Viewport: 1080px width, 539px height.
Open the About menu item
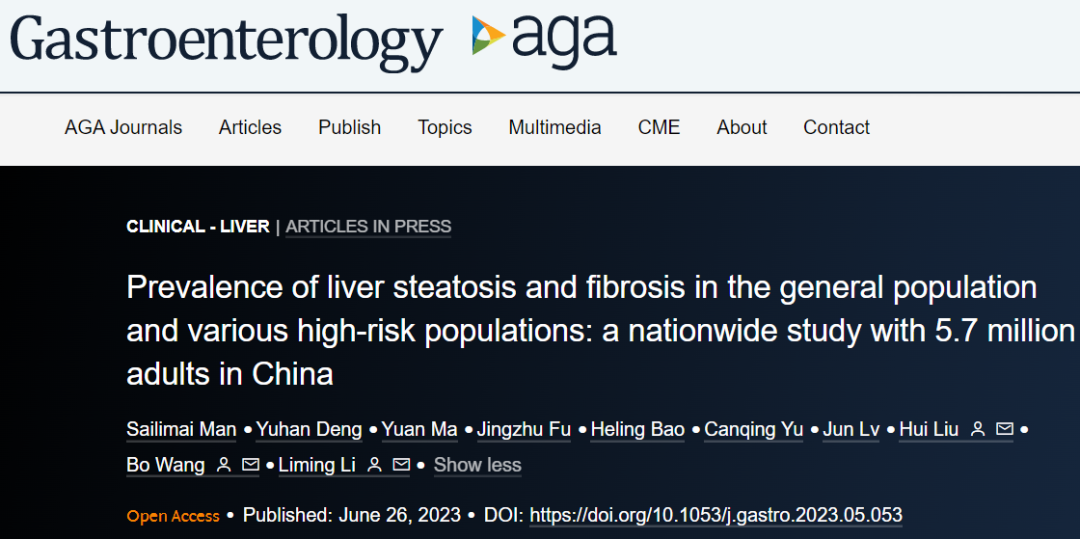[x=742, y=128]
